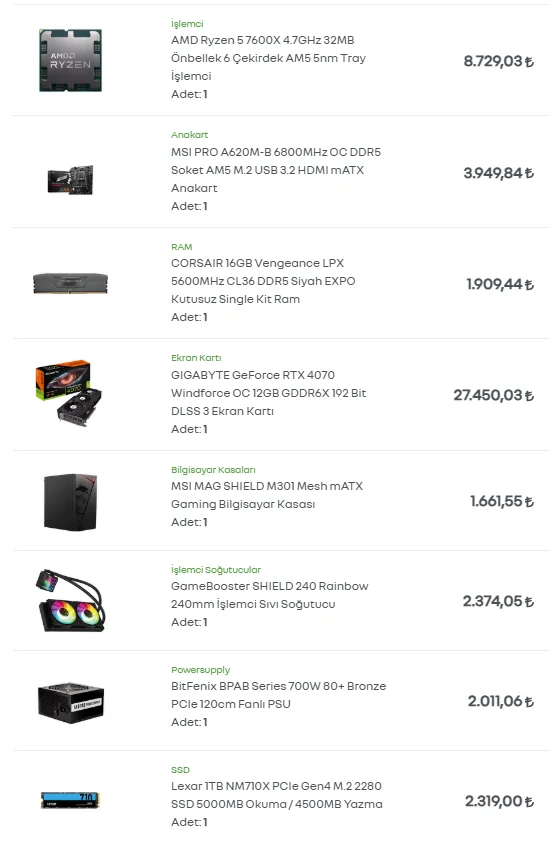The image size is (549, 856).
Task: Open the Bilgisayar Kasaları category
Action: click(213, 470)
